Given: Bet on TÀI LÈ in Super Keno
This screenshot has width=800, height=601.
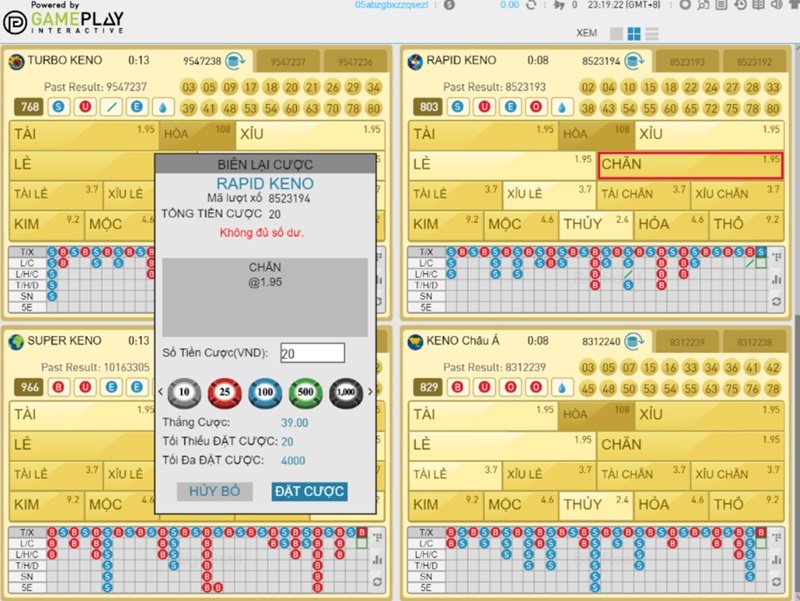Looking at the screenshot, I should click(x=56, y=475).
